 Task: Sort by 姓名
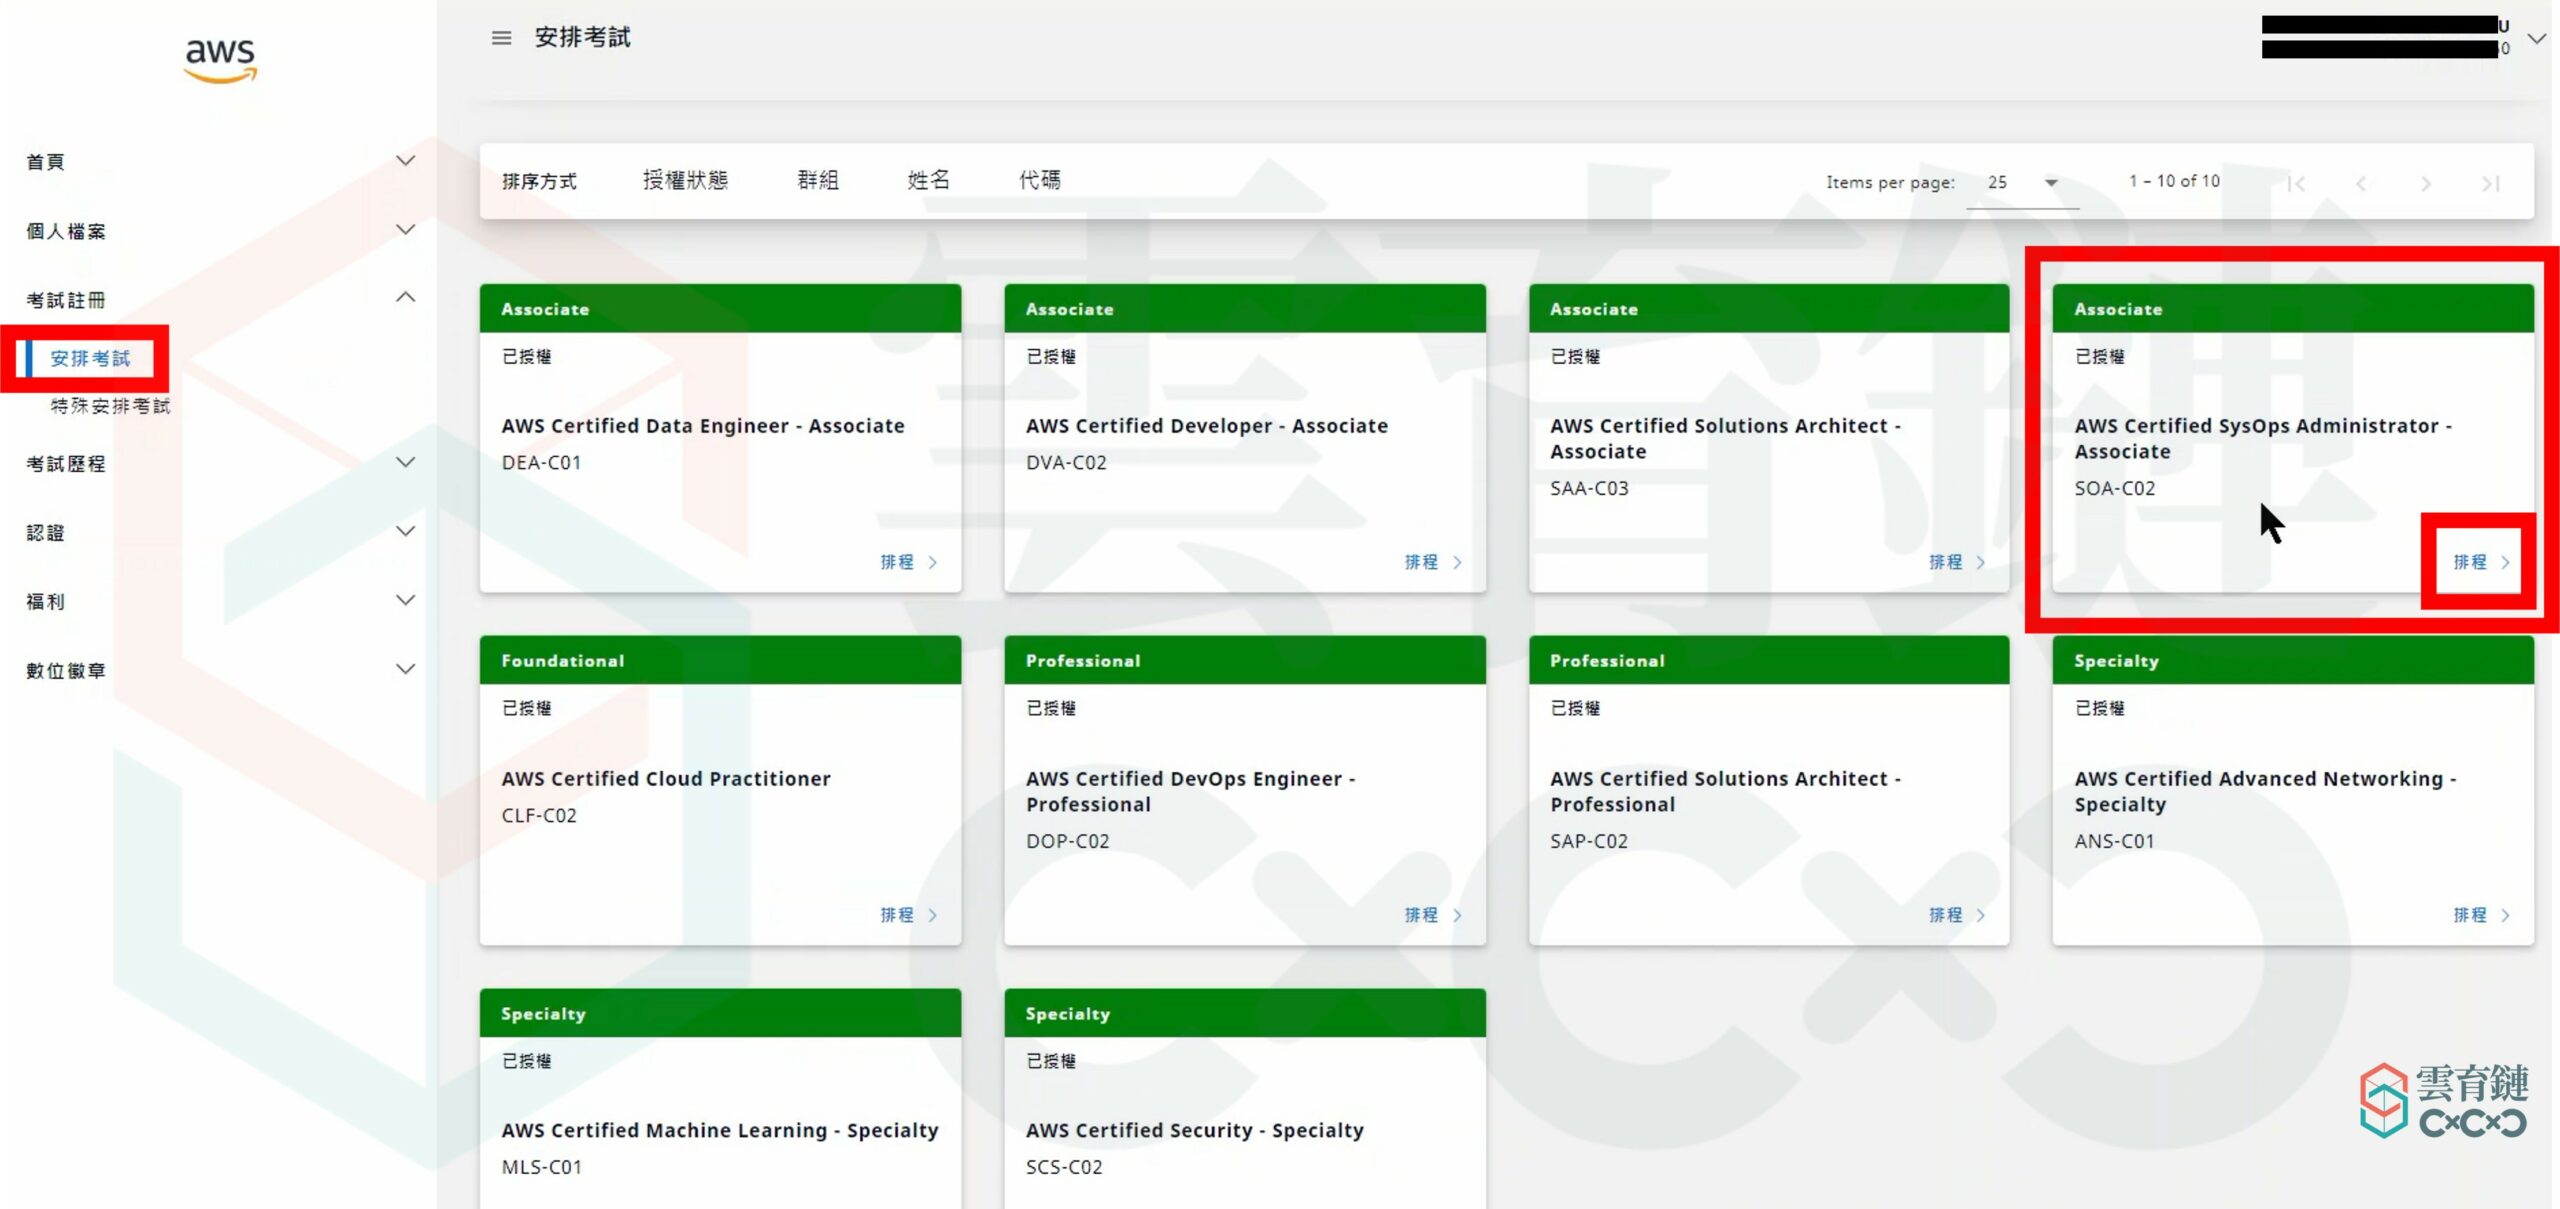pos(929,181)
